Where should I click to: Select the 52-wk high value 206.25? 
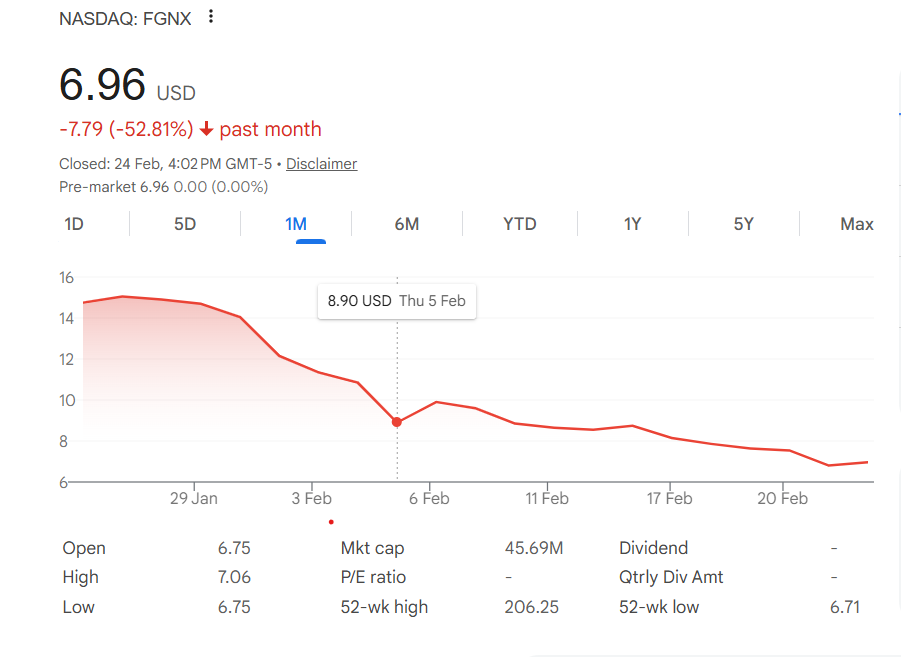coord(531,606)
